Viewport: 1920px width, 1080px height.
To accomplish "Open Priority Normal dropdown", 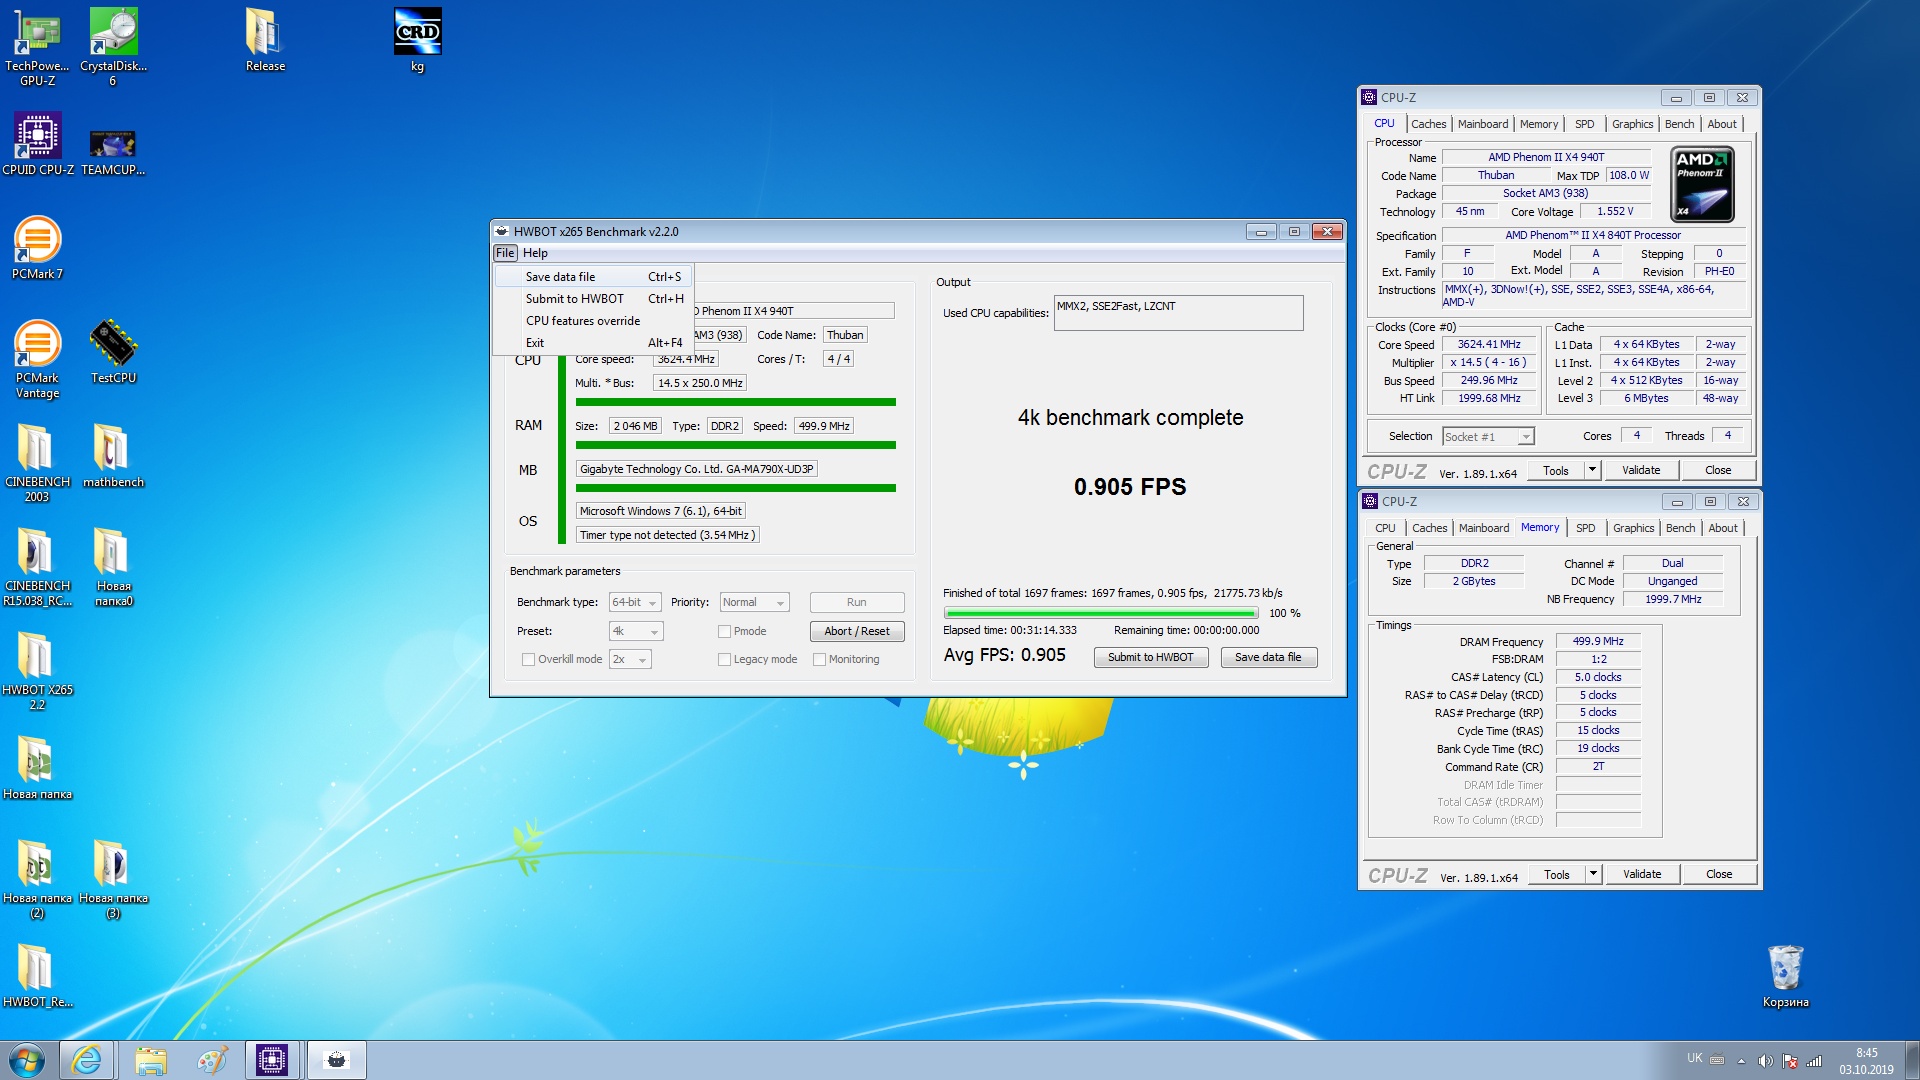I will click(755, 602).
